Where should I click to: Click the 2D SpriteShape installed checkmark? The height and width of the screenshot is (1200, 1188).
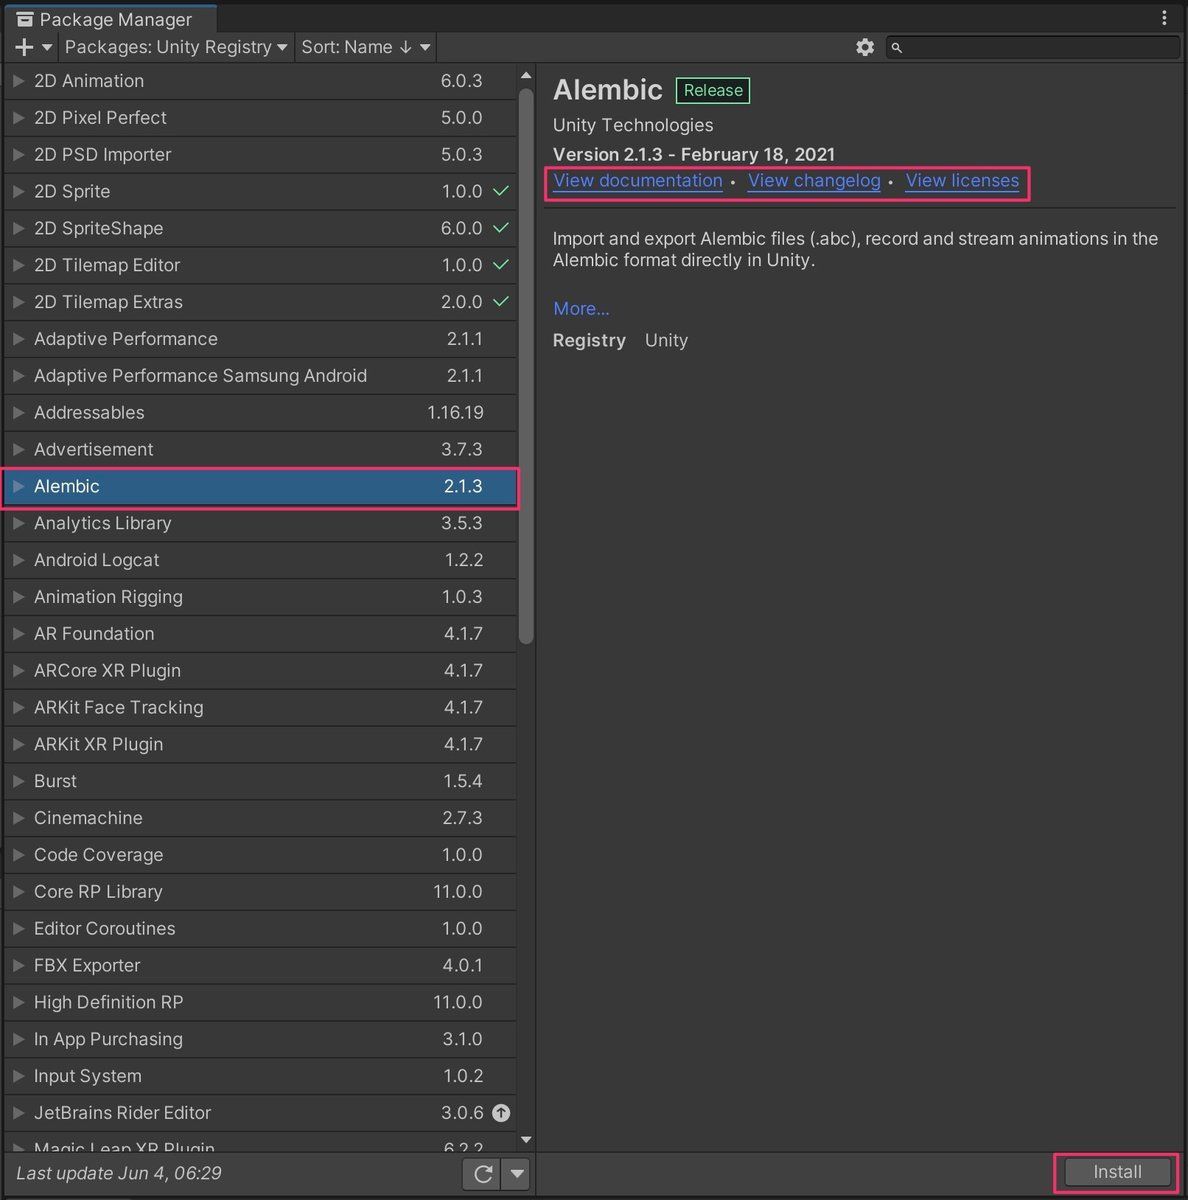tap(501, 228)
